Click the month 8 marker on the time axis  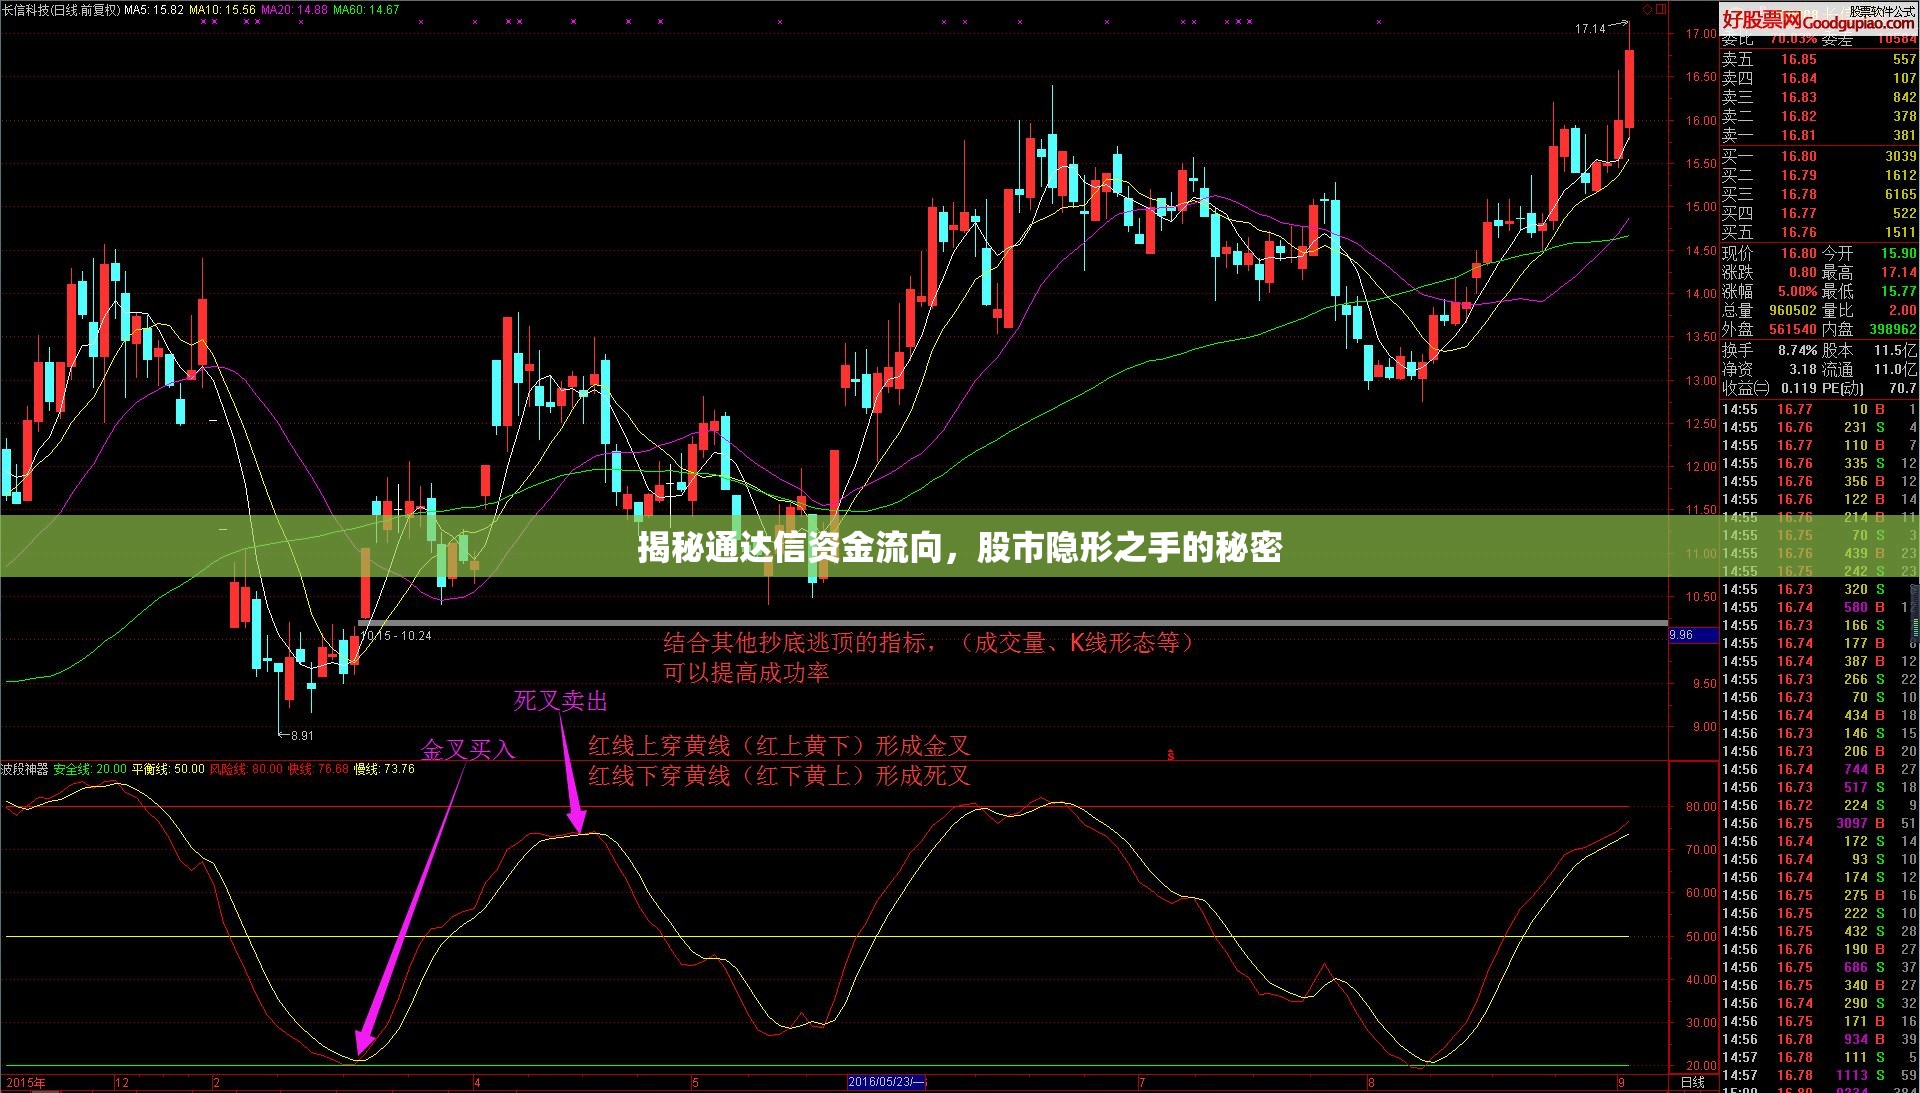pyautogui.click(x=1371, y=1082)
